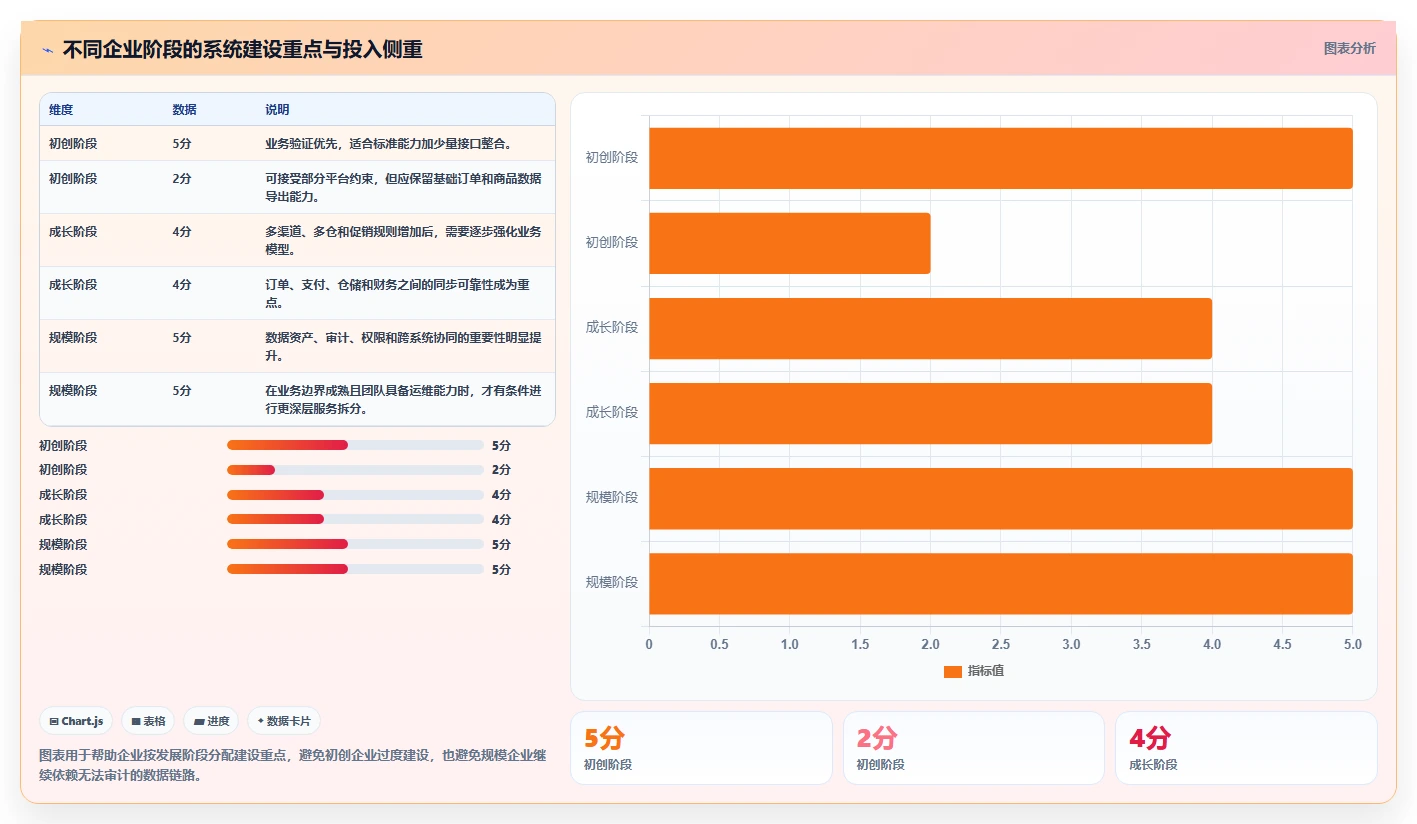Click the 2.5 tick on the x-axis
This screenshot has width=1417, height=824.
(1001, 644)
